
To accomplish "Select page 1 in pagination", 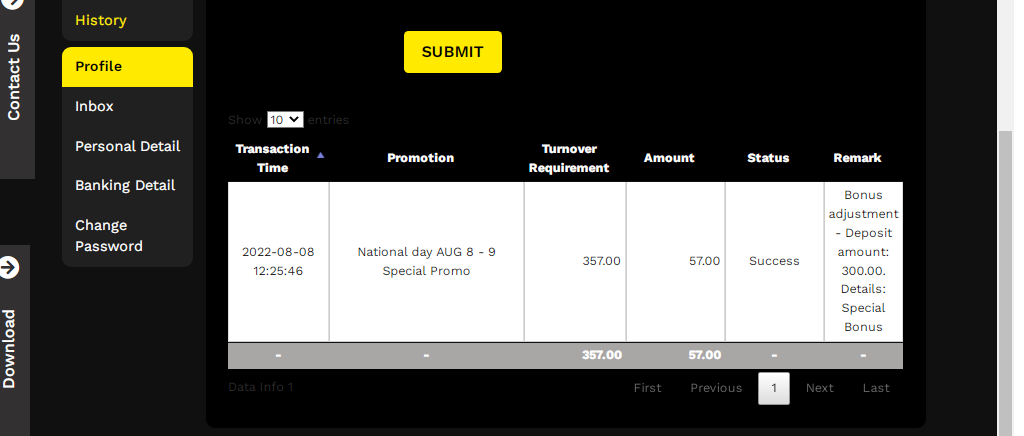I will (x=774, y=388).
